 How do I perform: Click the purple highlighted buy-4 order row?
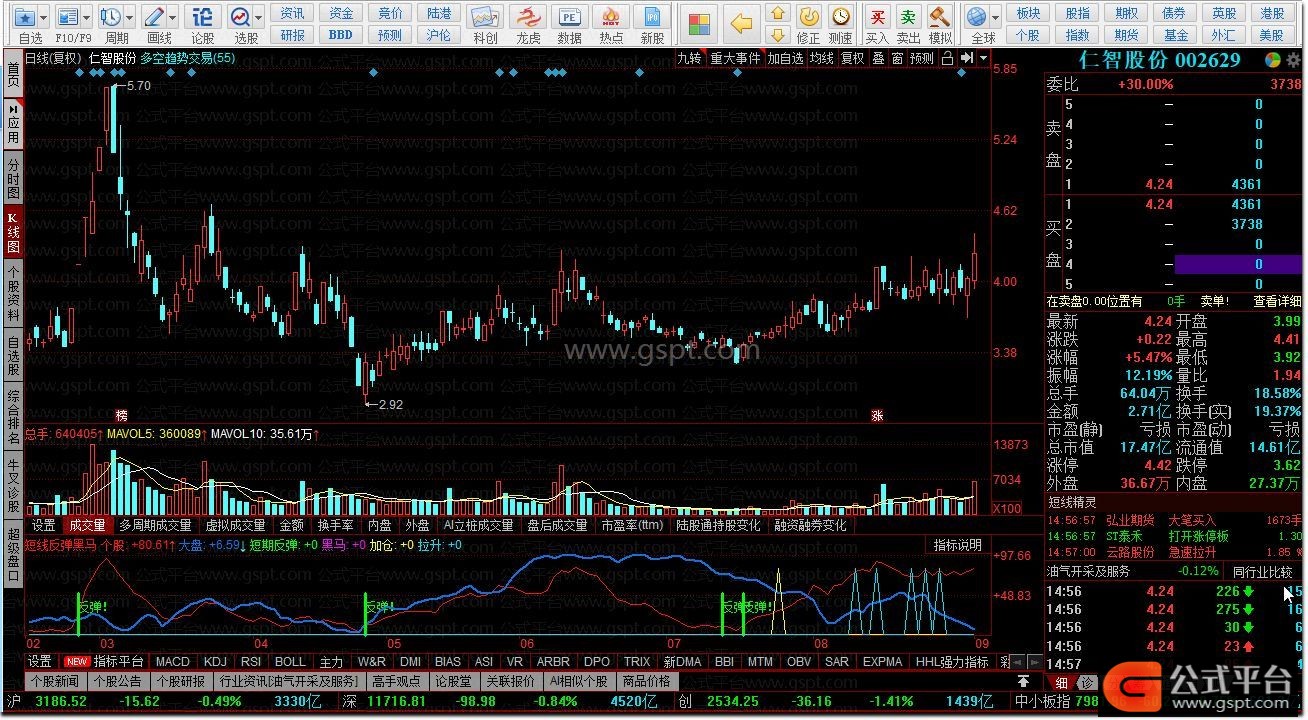point(1238,264)
